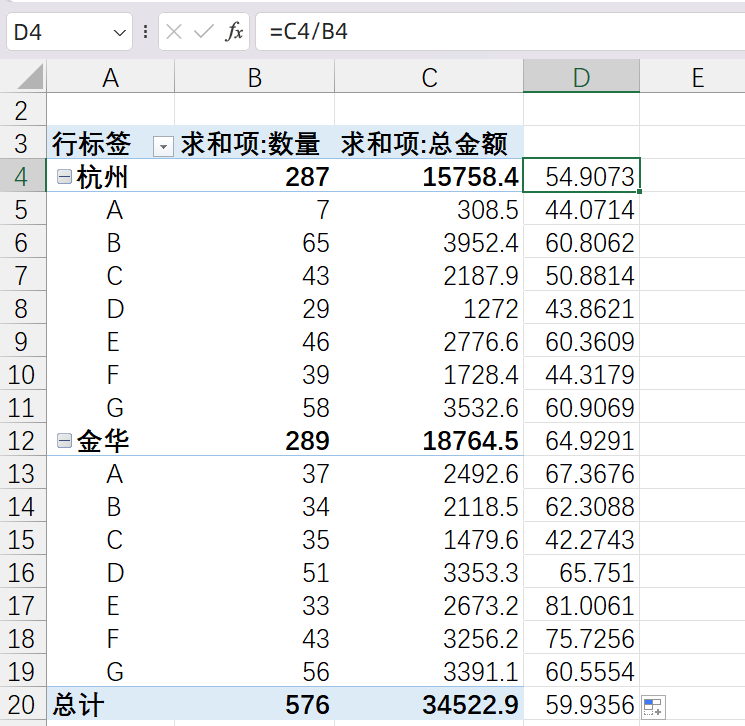Viewport: 745px width, 726px height.
Task: Open the Insert Function fx icon
Action: coord(234,32)
